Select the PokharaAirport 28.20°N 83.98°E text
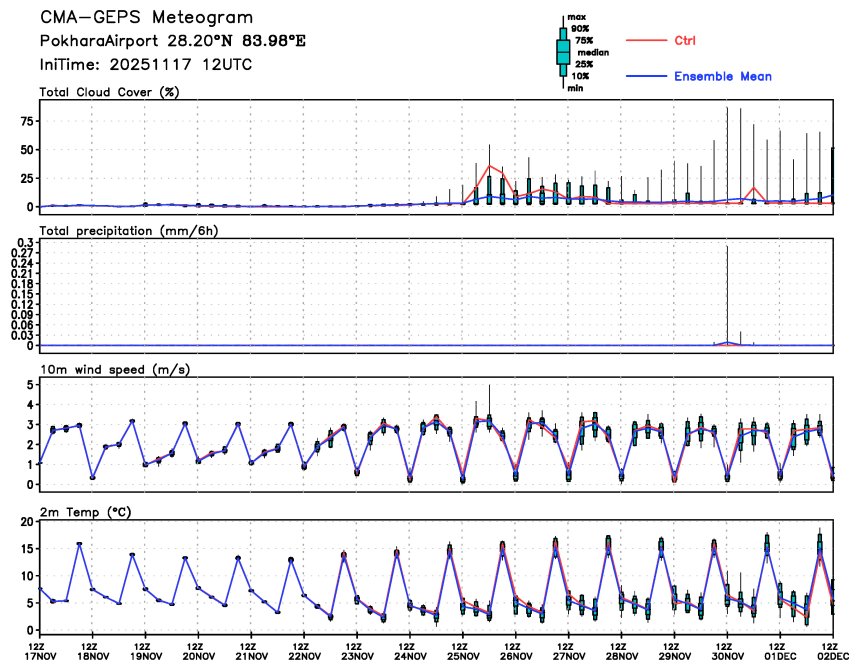 (x=173, y=41)
